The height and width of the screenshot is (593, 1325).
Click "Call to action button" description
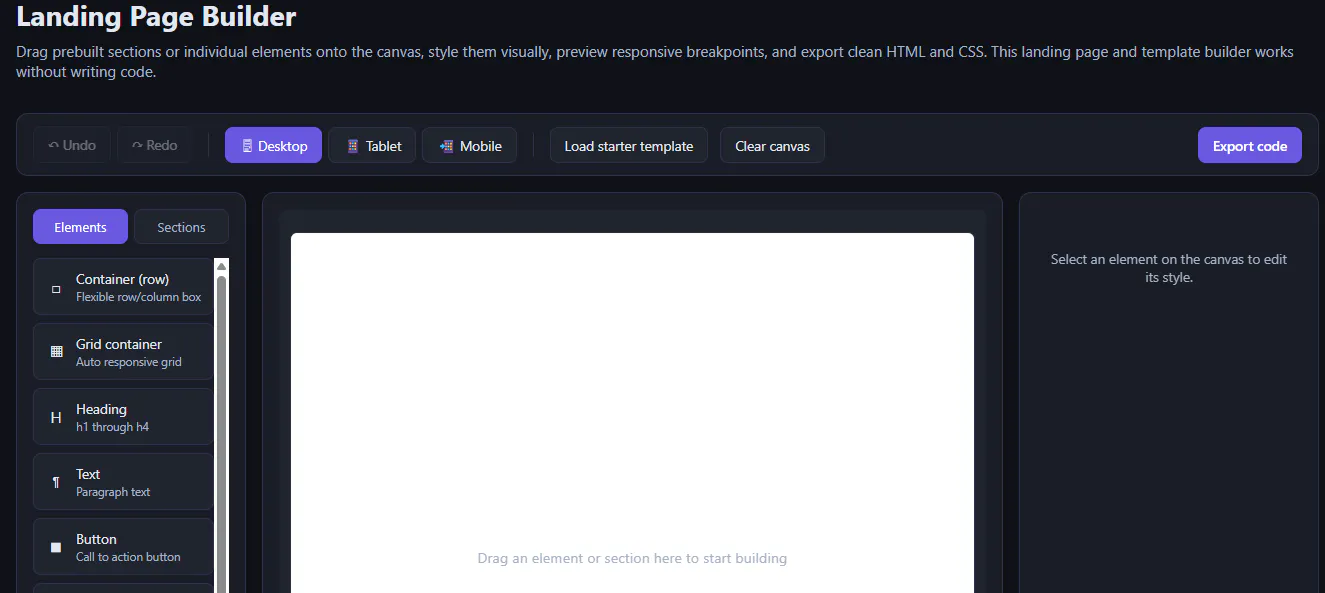point(128,557)
